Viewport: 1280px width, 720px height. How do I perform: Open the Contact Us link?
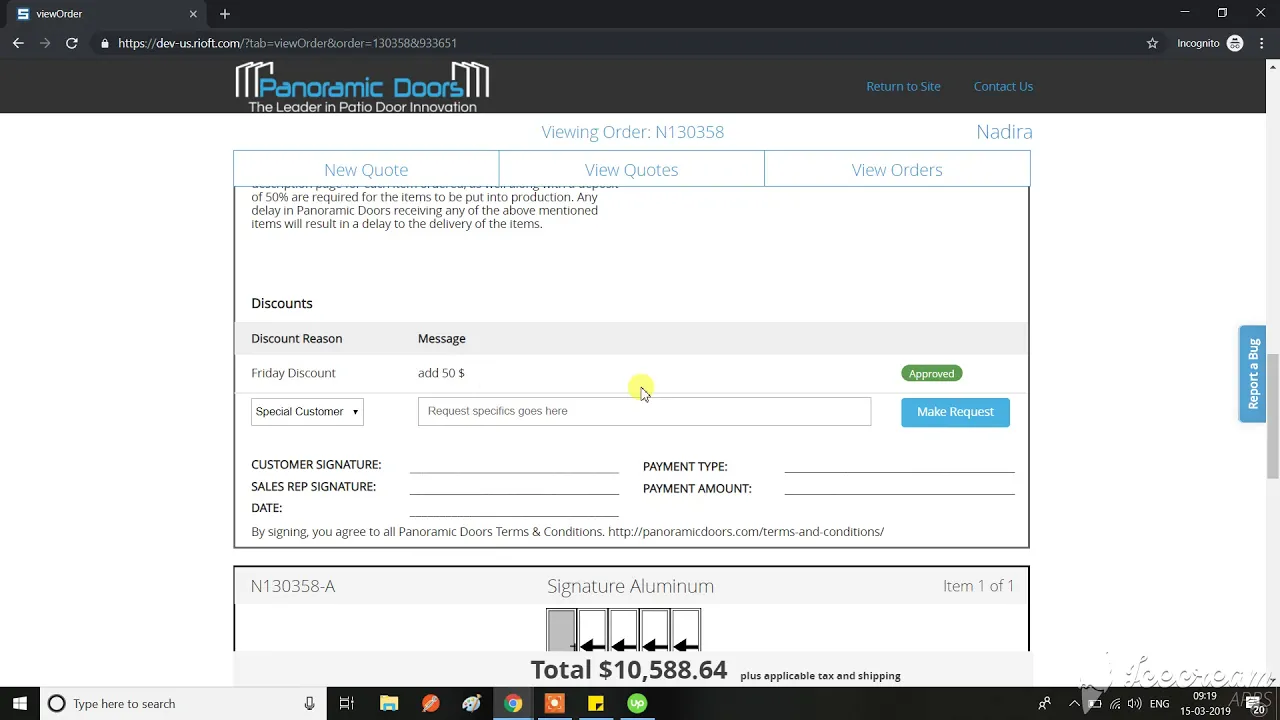1003,86
